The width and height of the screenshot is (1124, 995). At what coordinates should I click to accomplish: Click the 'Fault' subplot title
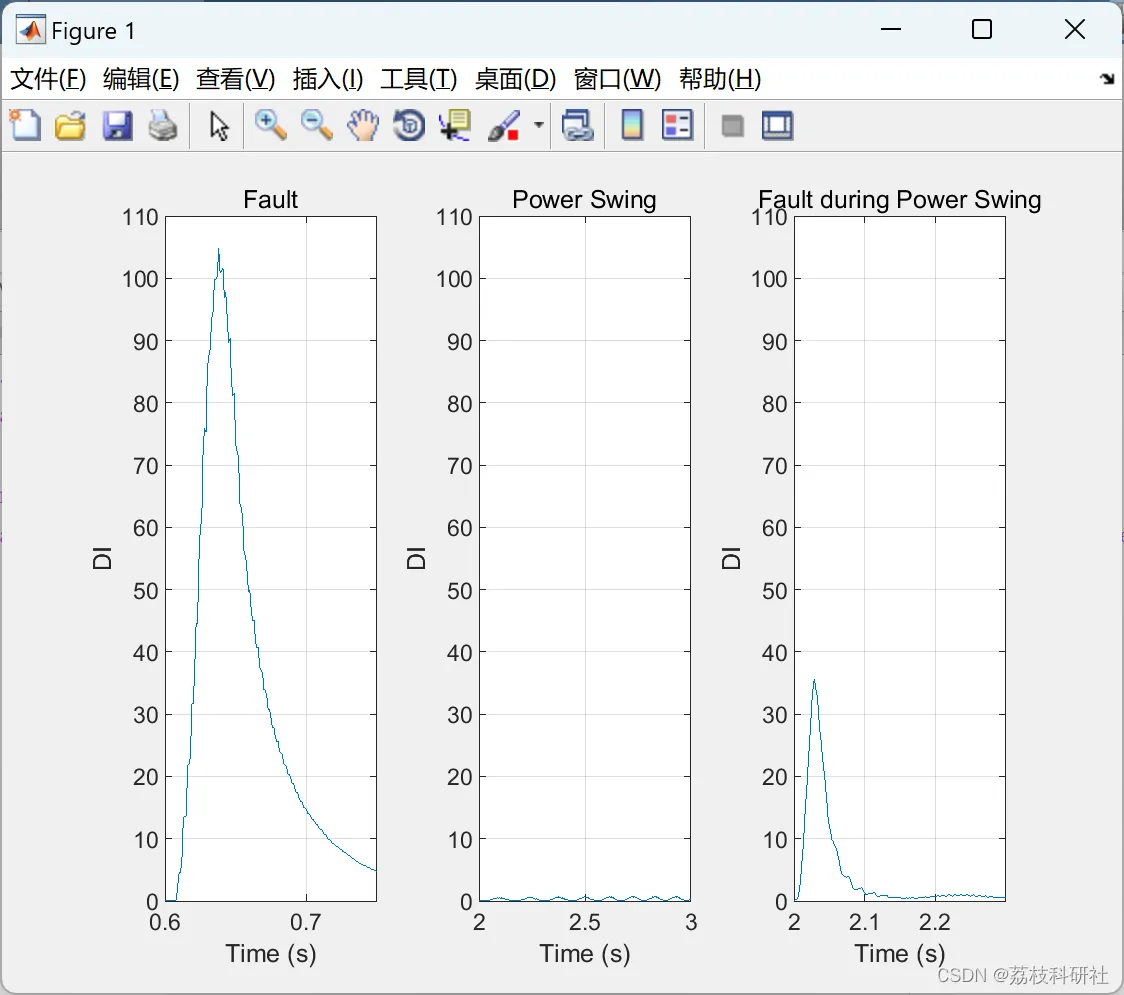[270, 199]
